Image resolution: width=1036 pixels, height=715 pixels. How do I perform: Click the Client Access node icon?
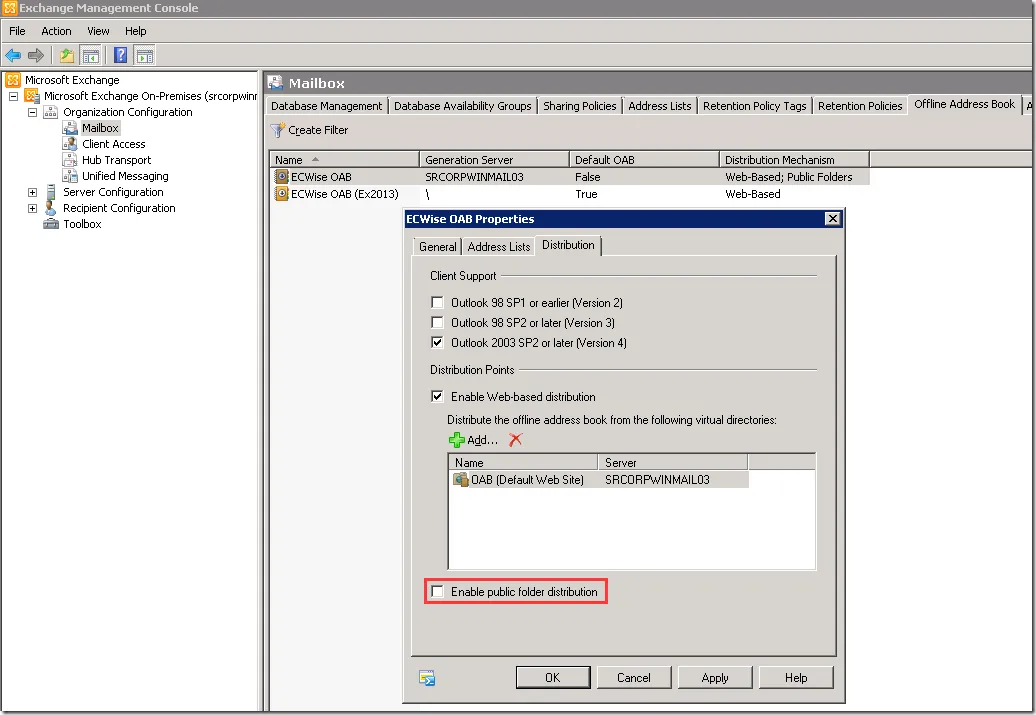[69, 144]
